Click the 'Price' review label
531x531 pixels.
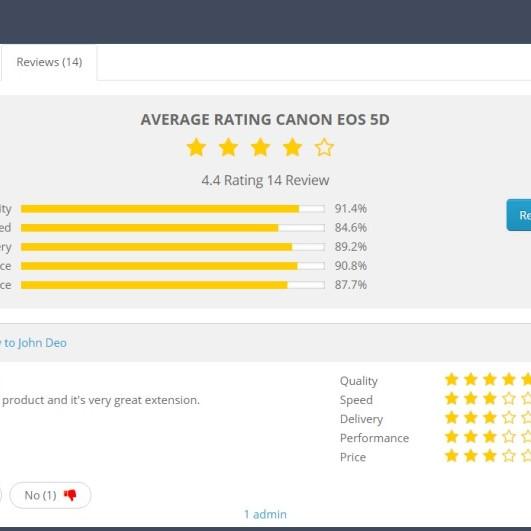353,457
